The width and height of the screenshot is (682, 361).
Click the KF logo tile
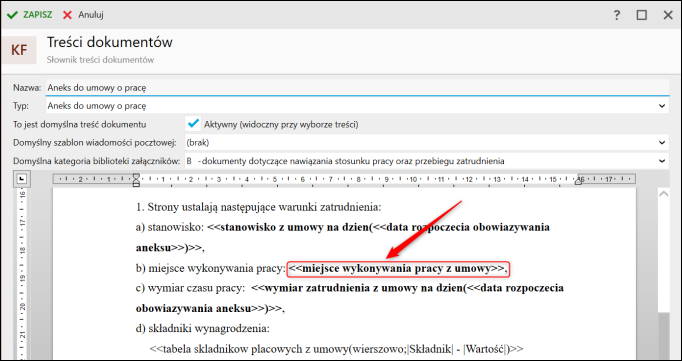tap(19, 50)
